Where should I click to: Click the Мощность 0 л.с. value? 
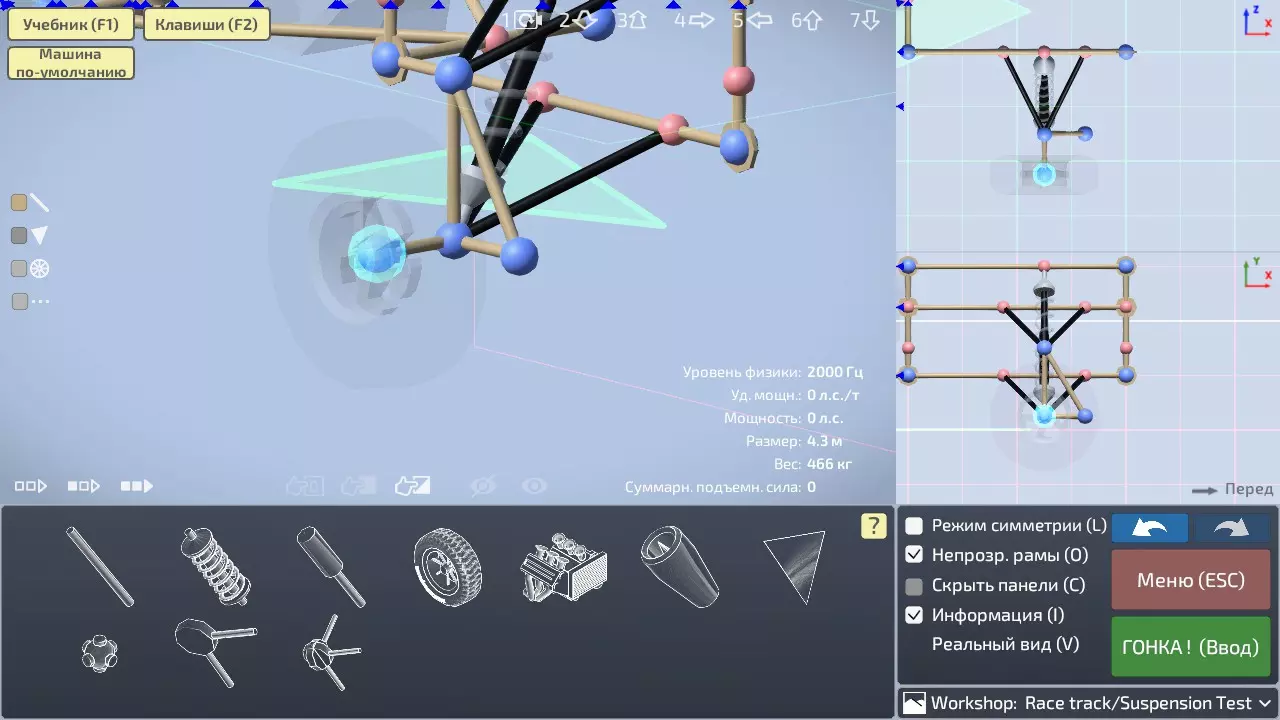click(x=826, y=418)
